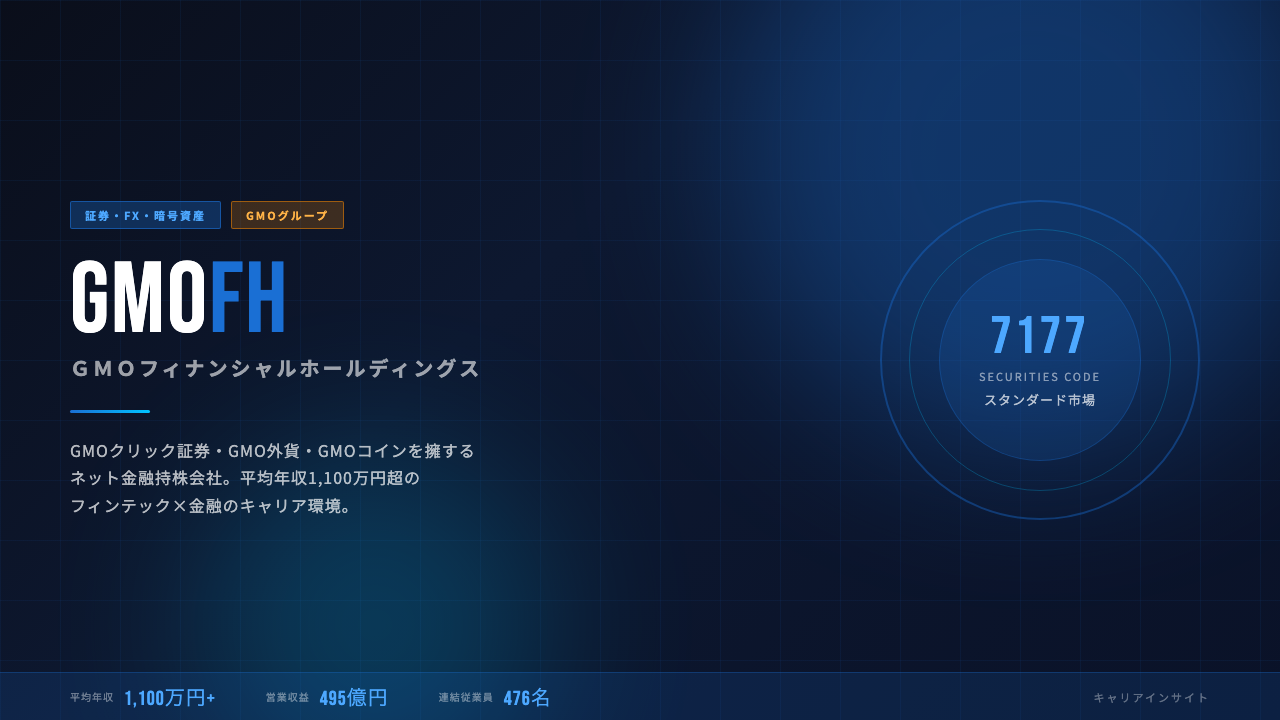The width and height of the screenshot is (1280, 720).
Task: Click the 連結従業員 label in footer
Action: 466,697
